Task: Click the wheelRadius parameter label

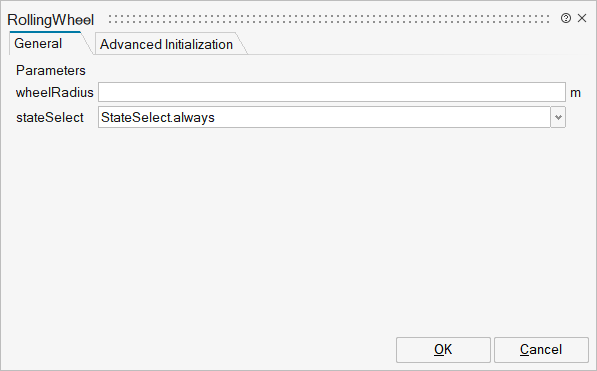Action: pos(54,93)
